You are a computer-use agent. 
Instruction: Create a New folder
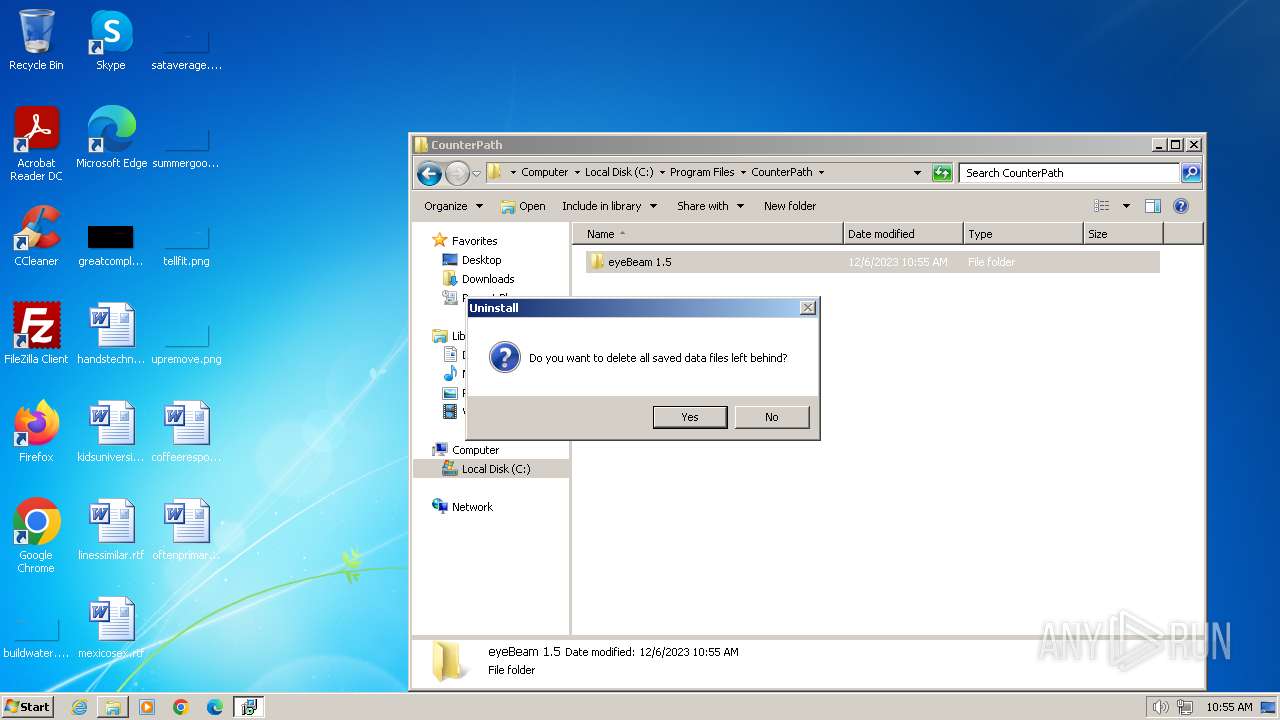(x=790, y=206)
